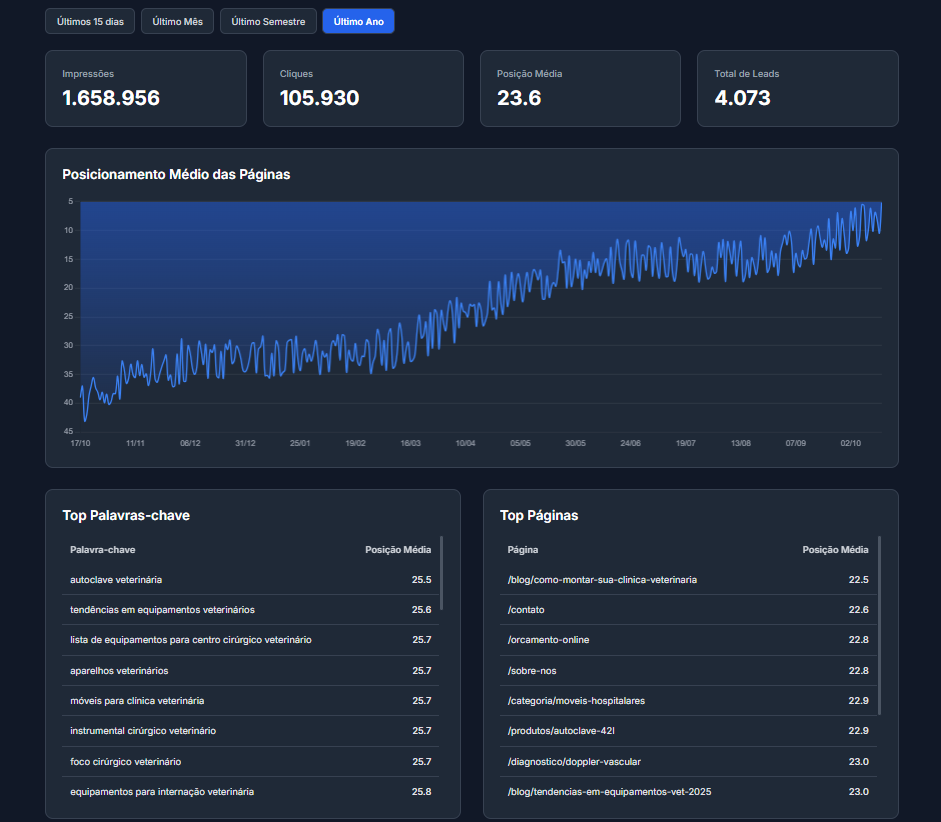Click the Página column header
The width and height of the screenshot is (941, 822).
[523, 550]
